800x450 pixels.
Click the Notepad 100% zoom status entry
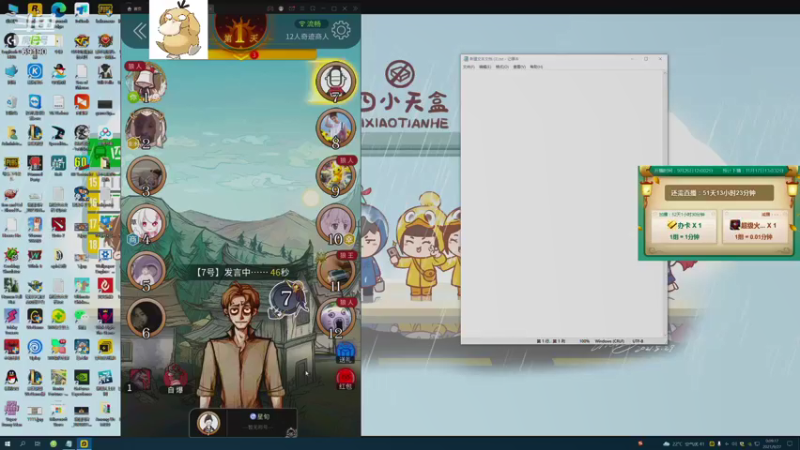coord(584,341)
